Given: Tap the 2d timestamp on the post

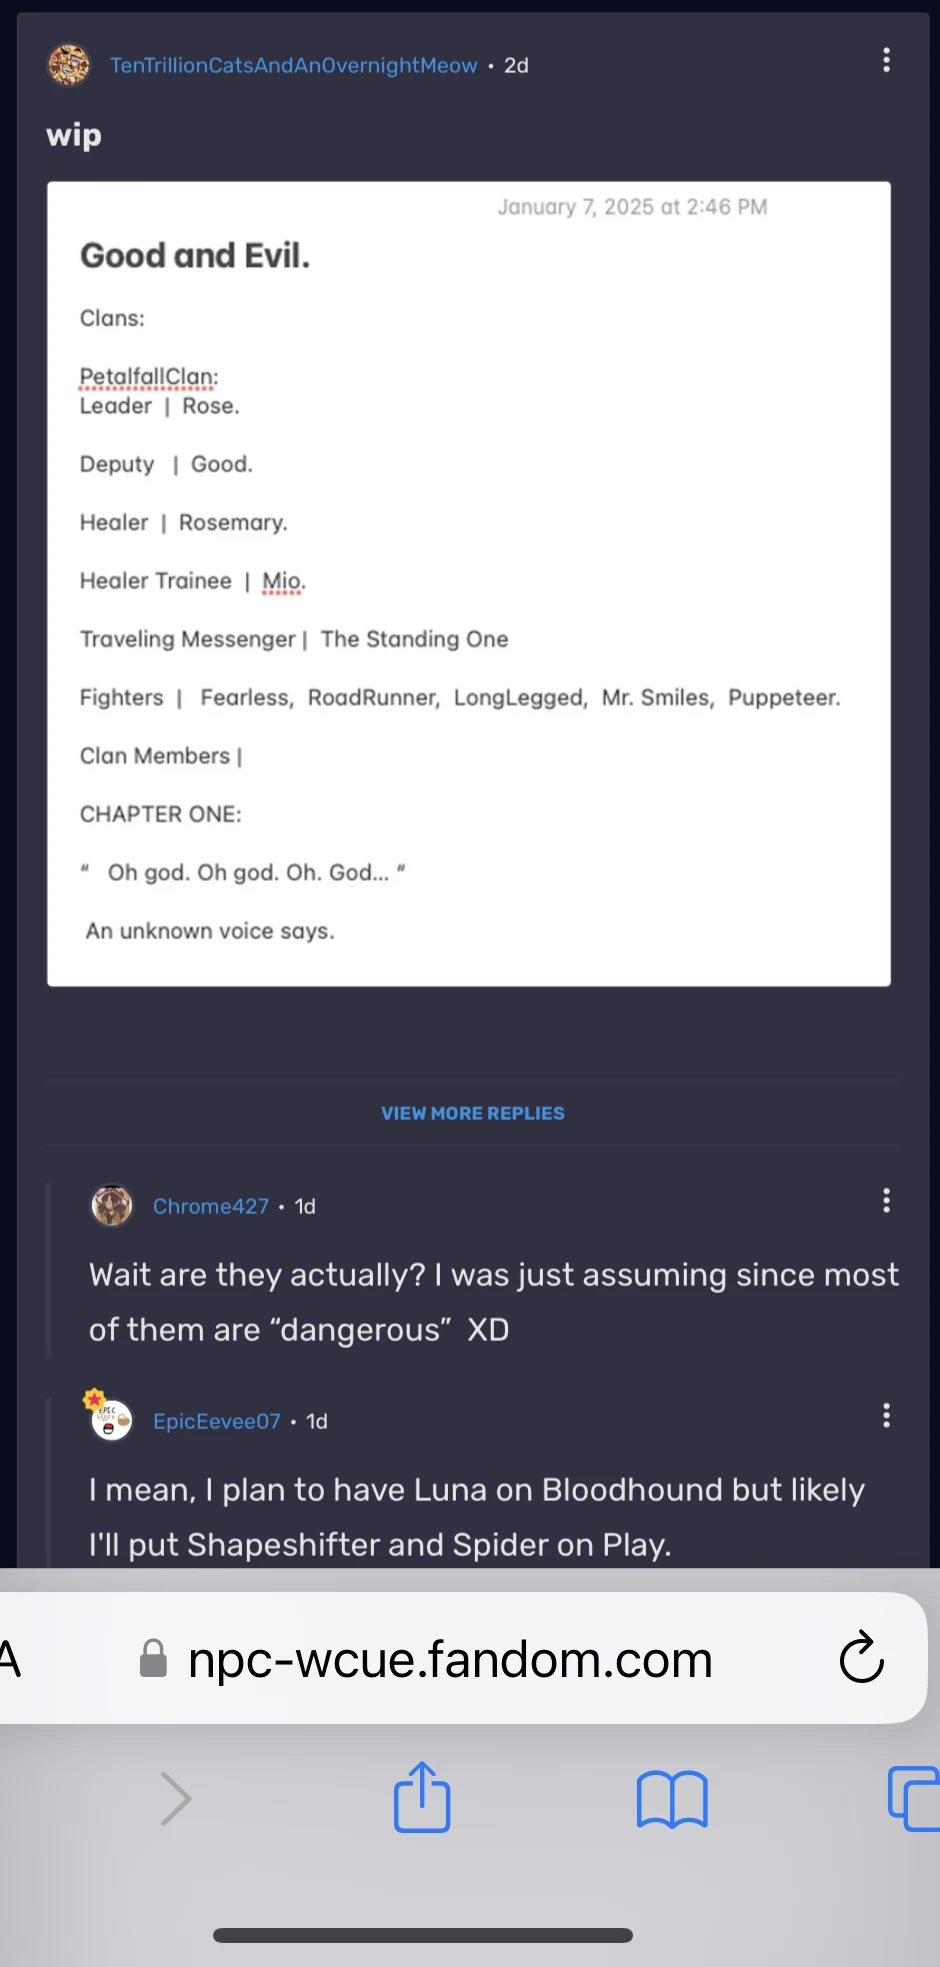Looking at the screenshot, I should pos(516,65).
